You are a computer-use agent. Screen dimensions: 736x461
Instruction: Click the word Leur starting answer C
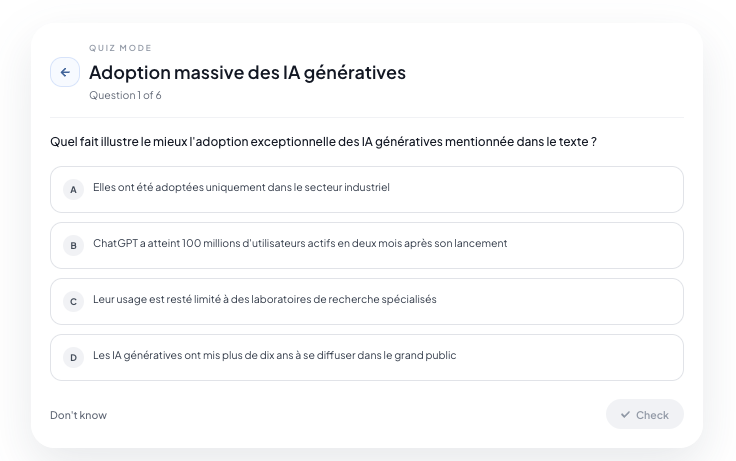[104, 299]
